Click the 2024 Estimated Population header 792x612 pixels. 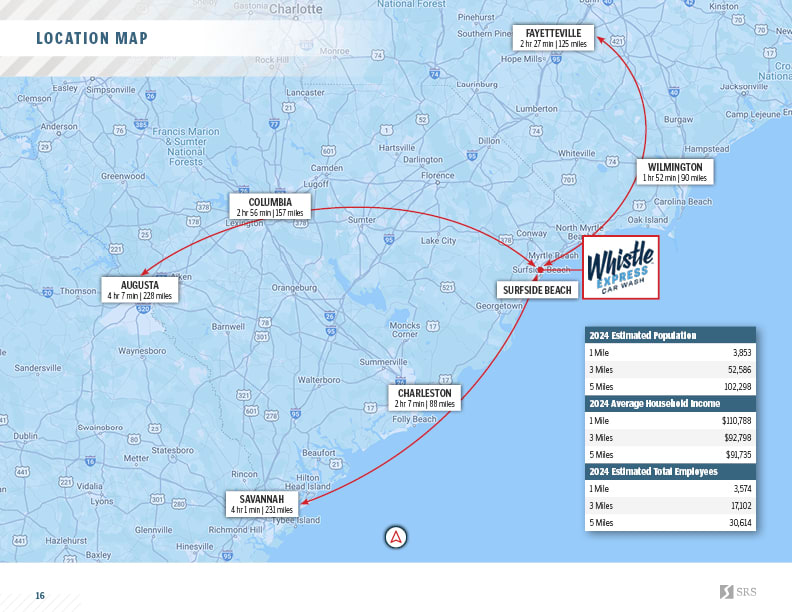670,335
